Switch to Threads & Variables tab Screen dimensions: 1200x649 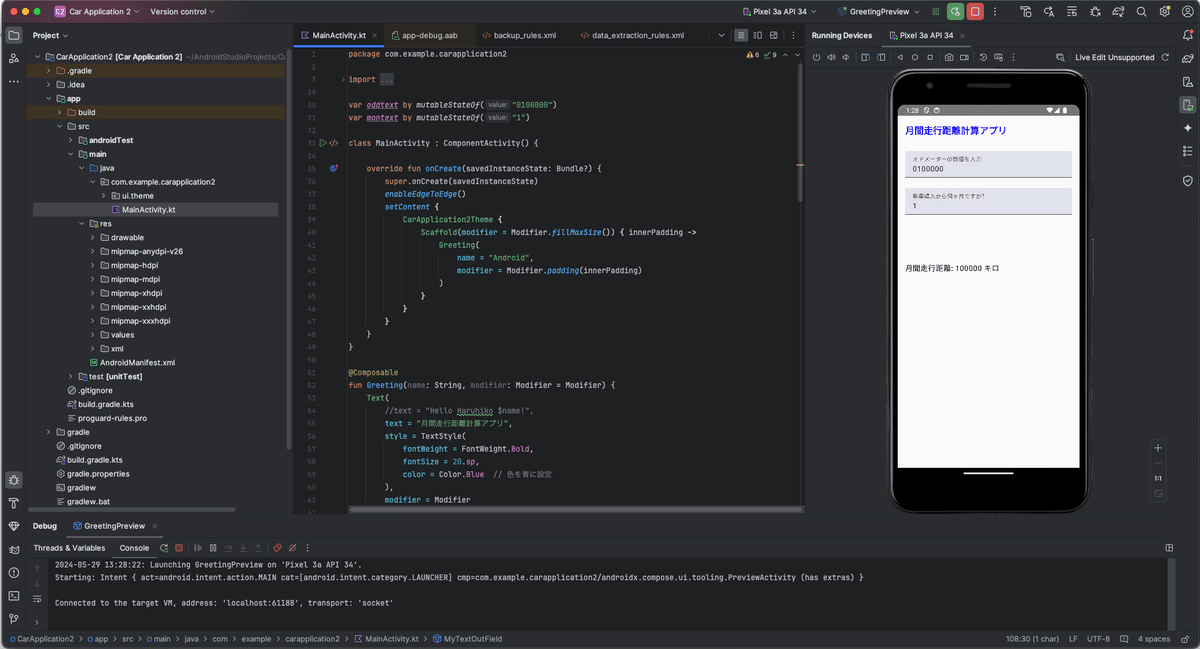click(69, 548)
